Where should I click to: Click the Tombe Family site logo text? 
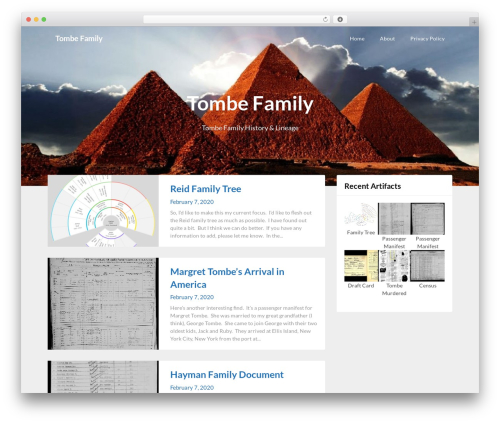pyautogui.click(x=79, y=39)
